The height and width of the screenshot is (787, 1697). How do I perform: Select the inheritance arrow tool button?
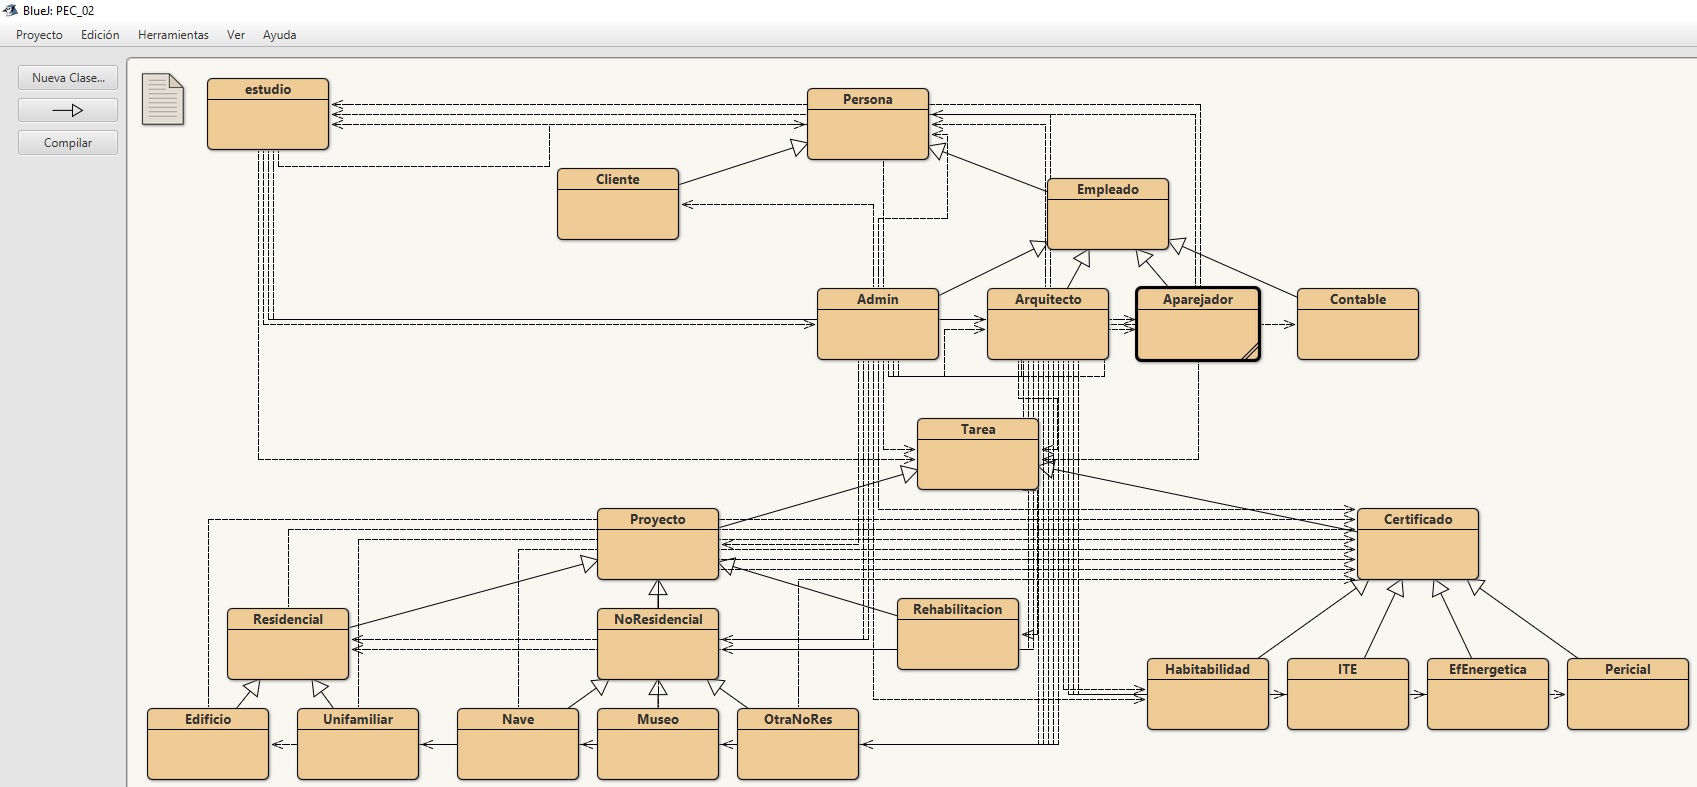coord(68,110)
